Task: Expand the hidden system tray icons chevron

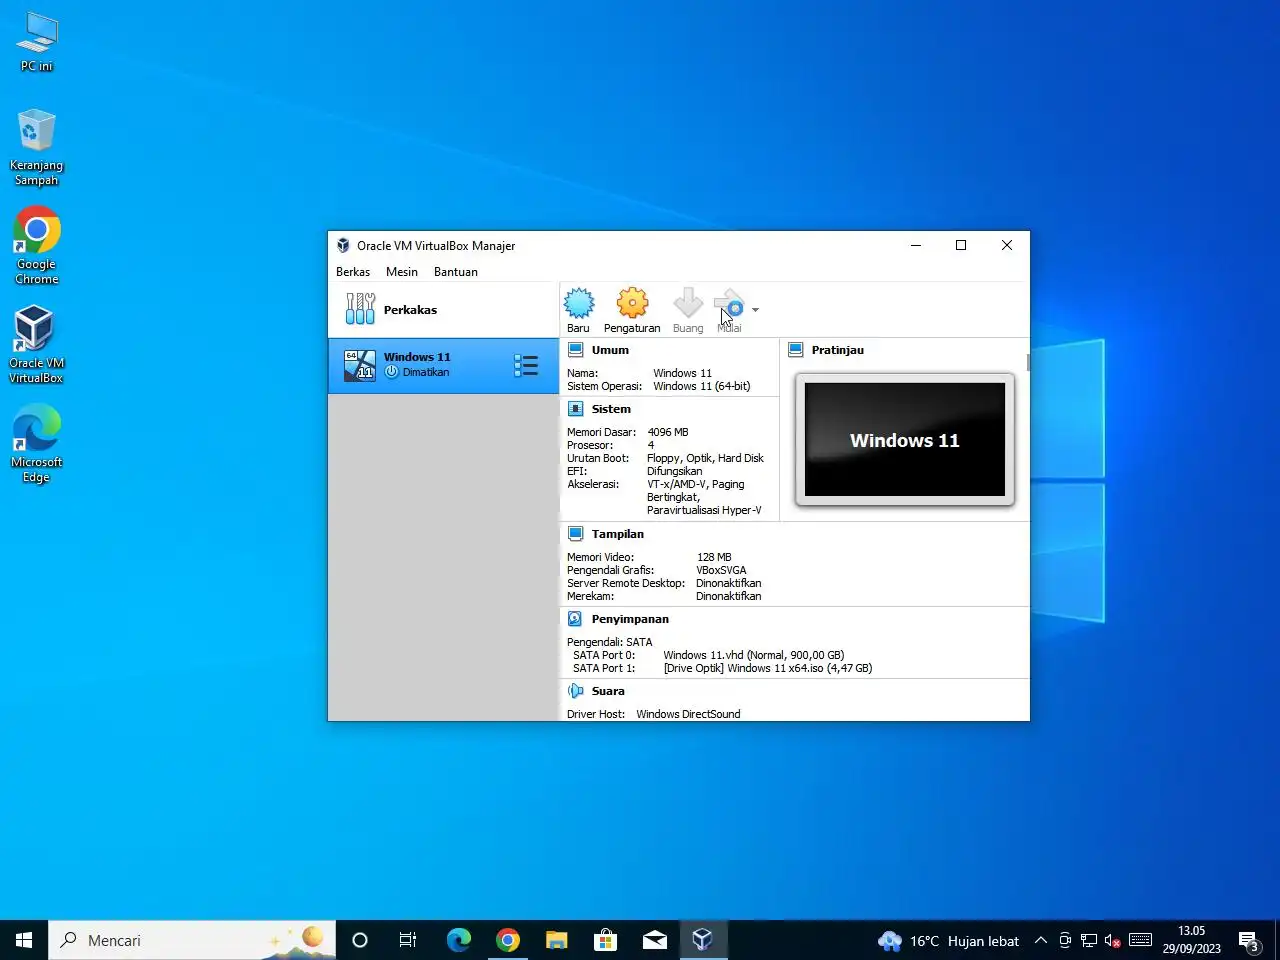Action: tap(1040, 940)
